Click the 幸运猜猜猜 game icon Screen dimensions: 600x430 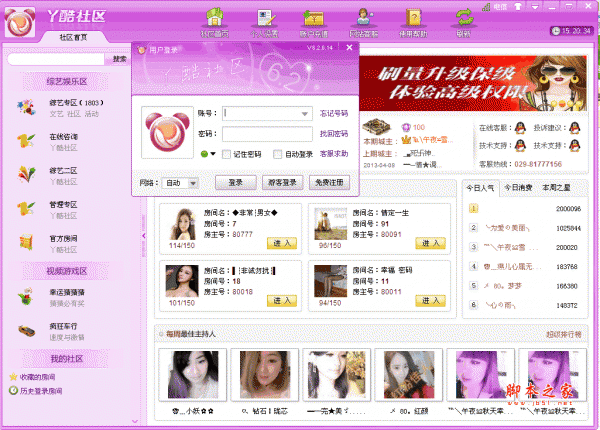[x=26, y=297]
